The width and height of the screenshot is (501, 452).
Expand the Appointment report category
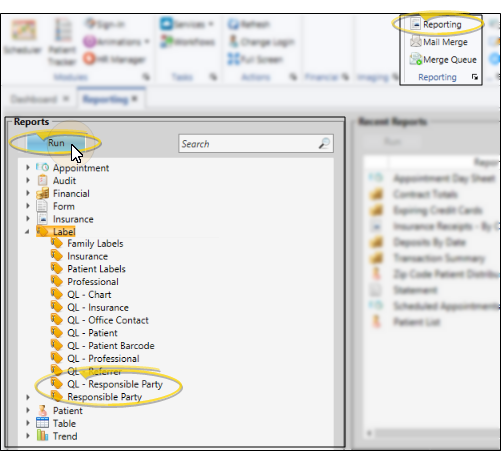[28, 168]
